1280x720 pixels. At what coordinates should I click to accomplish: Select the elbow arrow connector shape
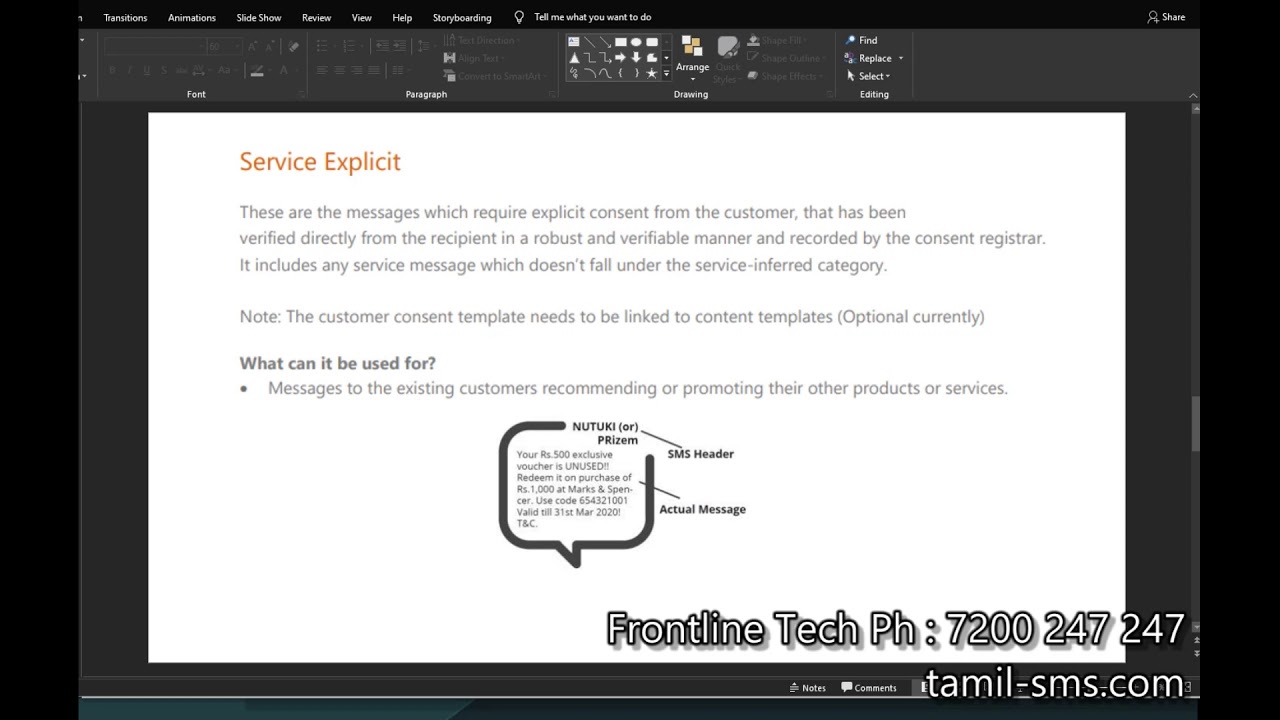point(605,58)
